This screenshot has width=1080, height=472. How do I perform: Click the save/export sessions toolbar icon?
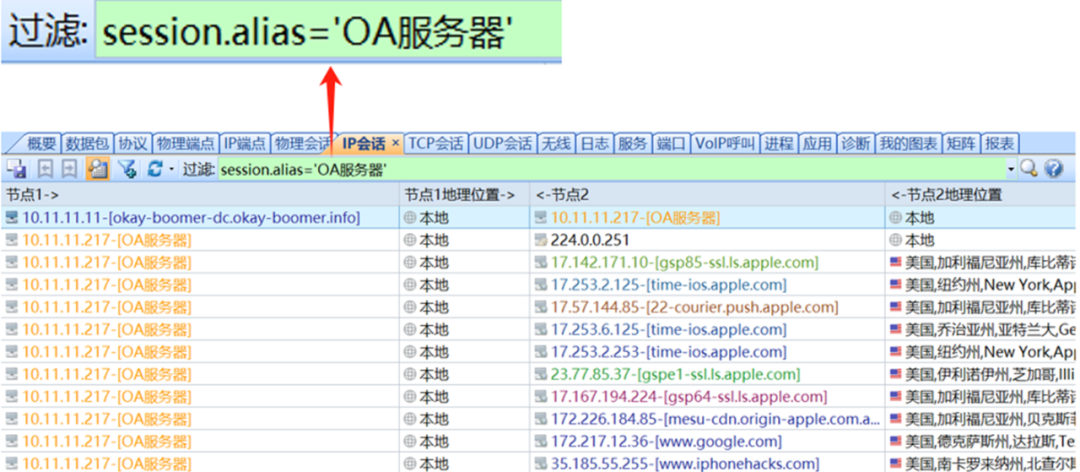click(17, 169)
